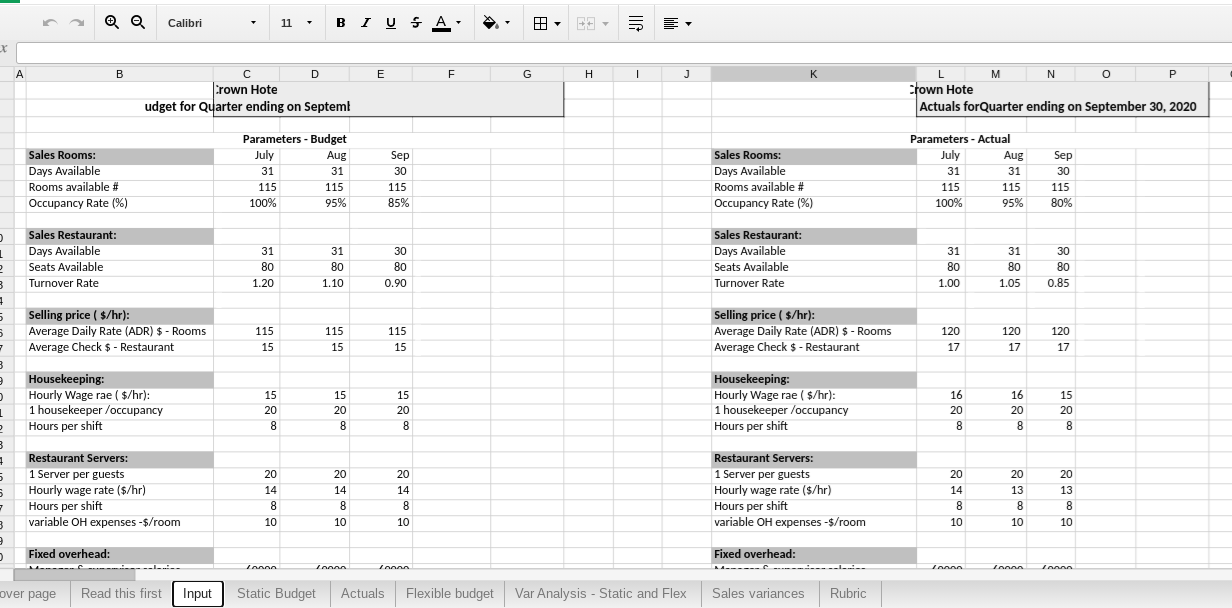Select actual 'Restaurant Servers:' header cell
The width and height of the screenshot is (1232, 608).
pos(813,458)
